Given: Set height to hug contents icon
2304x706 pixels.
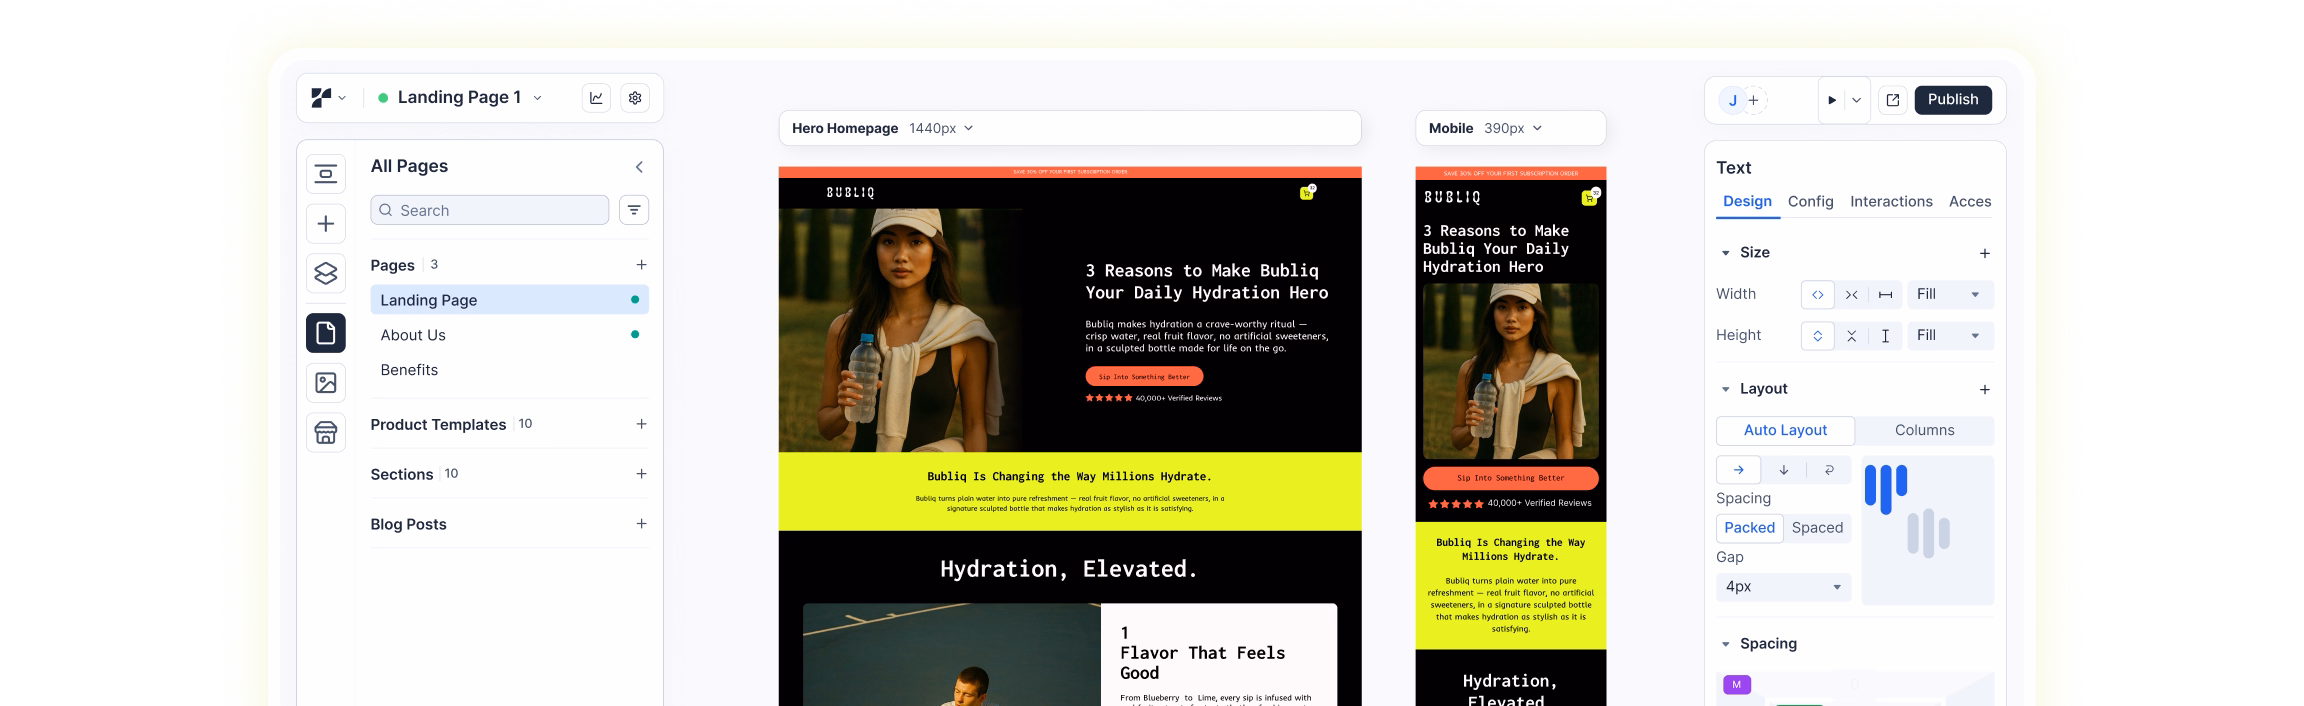Looking at the screenshot, I should click(x=1851, y=336).
